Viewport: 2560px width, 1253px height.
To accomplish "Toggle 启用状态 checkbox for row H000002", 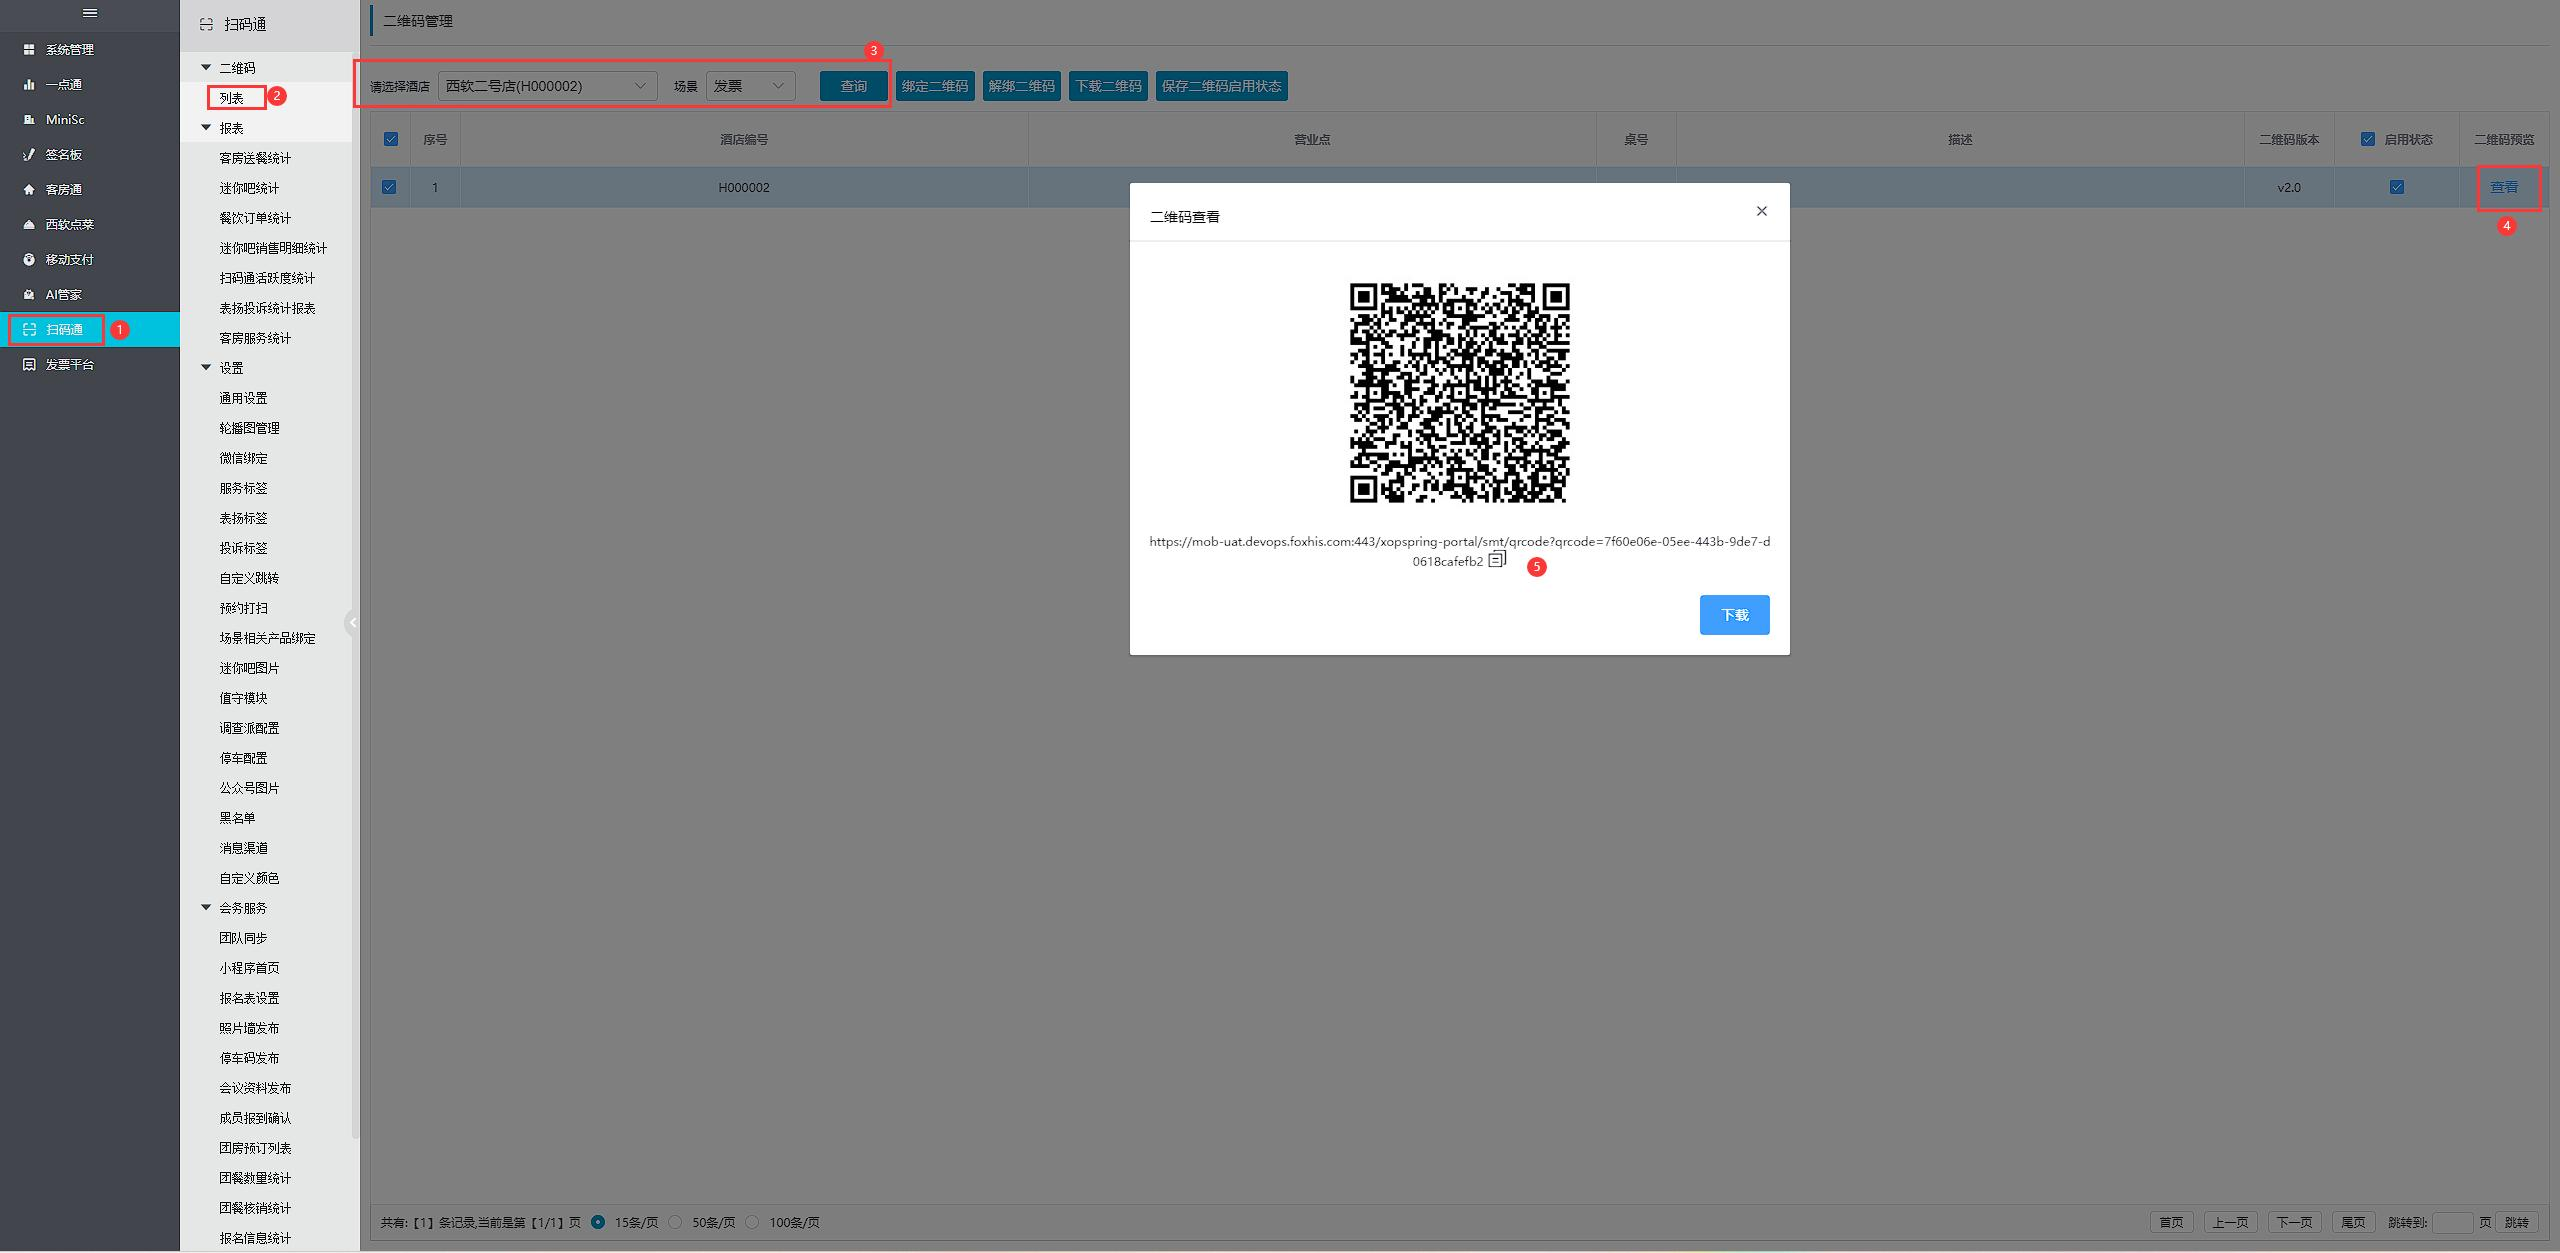I will coord(2397,187).
